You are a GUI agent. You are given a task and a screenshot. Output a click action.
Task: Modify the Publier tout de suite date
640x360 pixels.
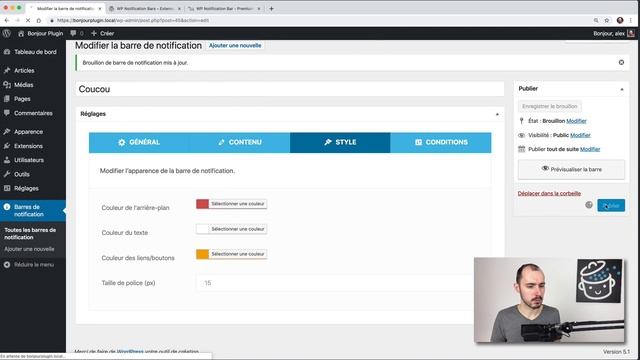tap(590, 149)
